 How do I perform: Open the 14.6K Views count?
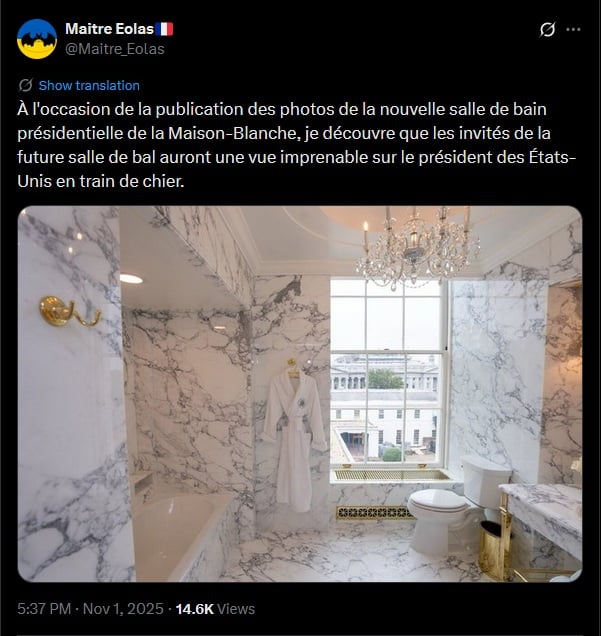[215, 609]
